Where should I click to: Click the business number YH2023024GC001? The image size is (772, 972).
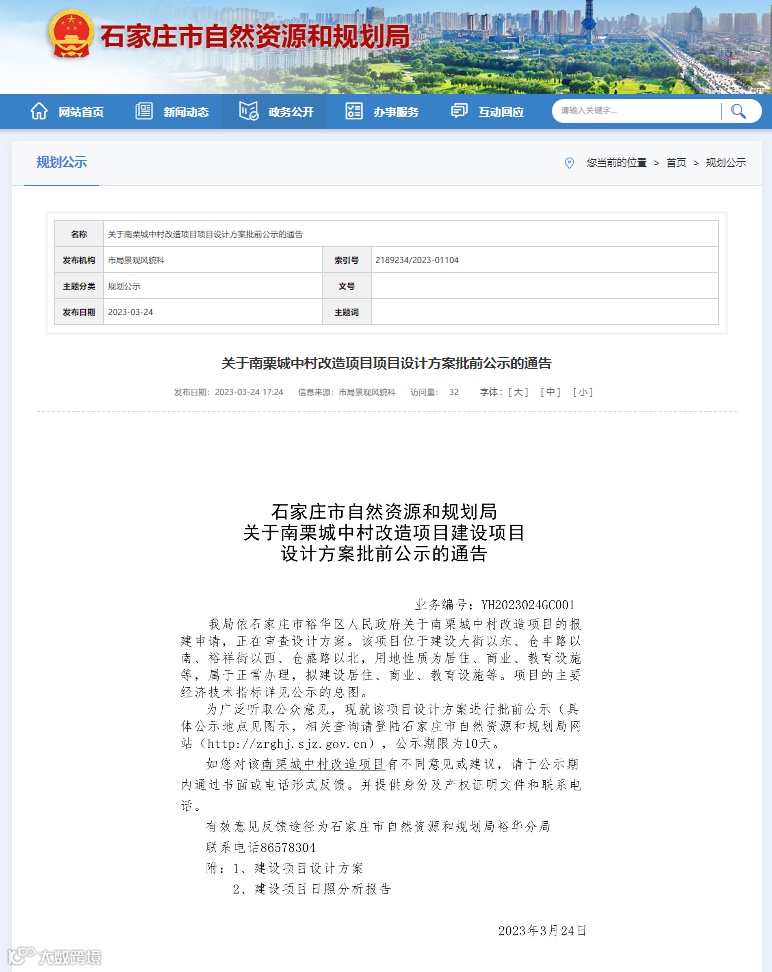(528, 604)
